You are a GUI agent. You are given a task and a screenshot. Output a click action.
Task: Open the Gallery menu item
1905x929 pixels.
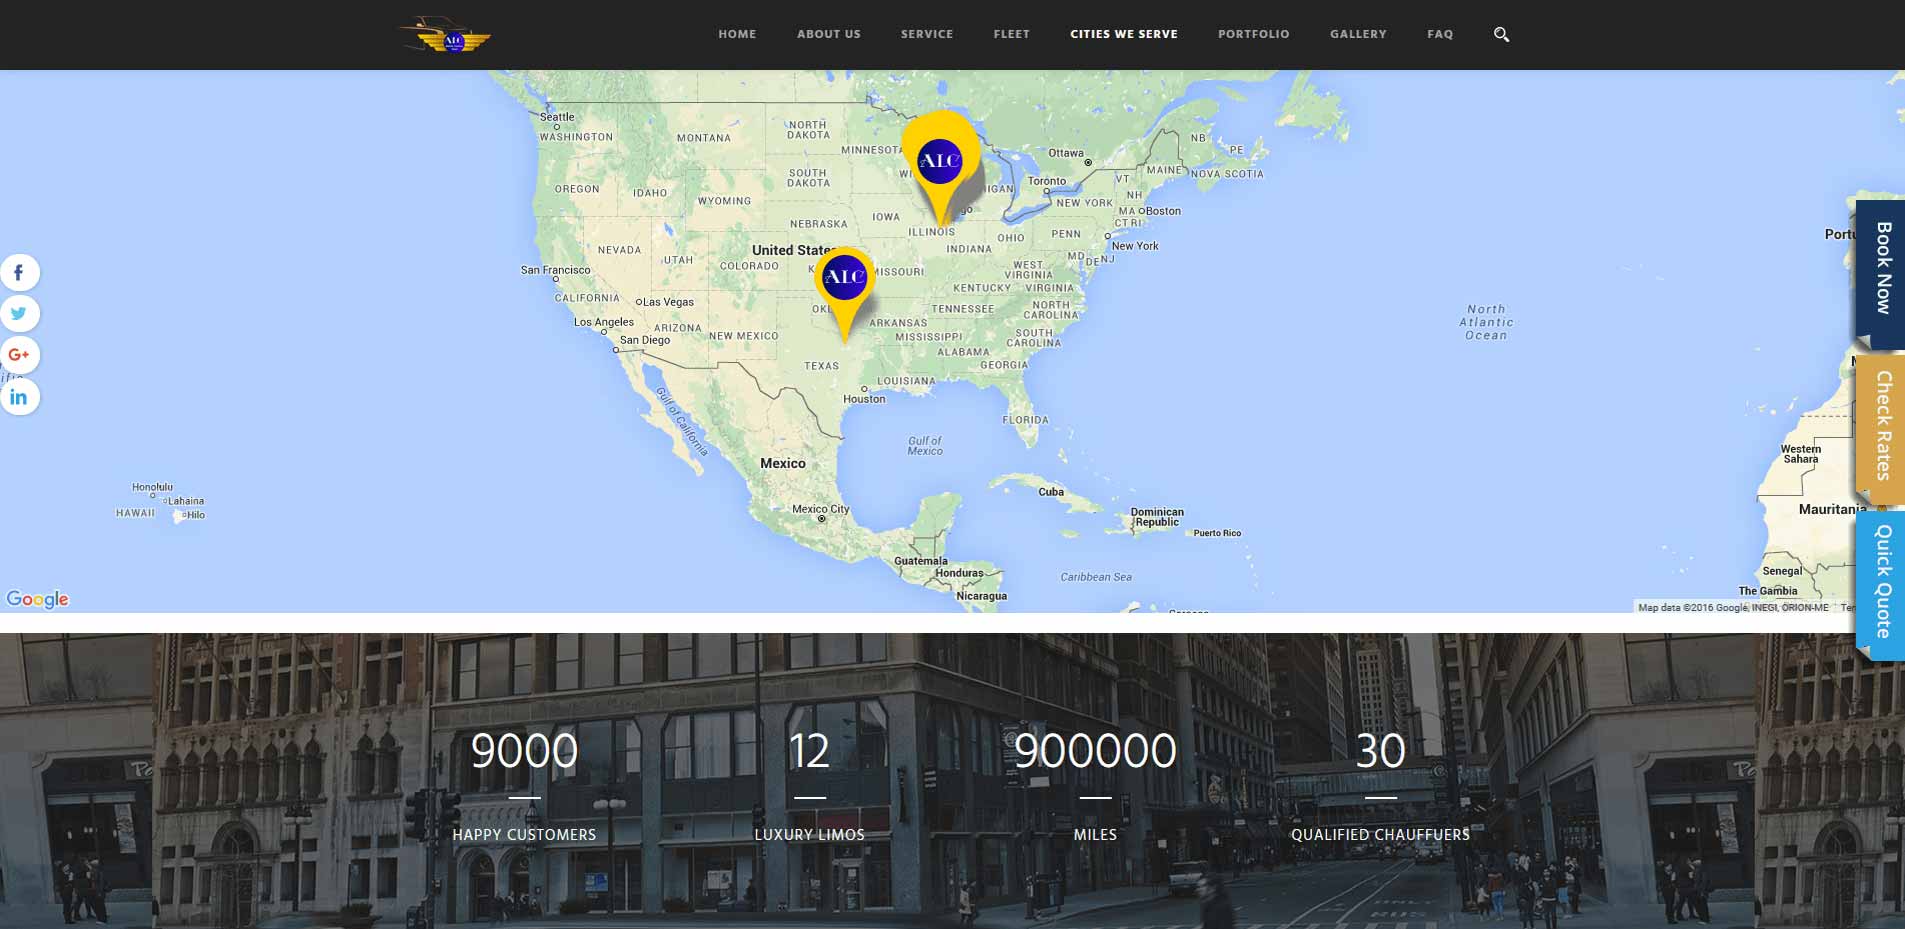[1358, 34]
